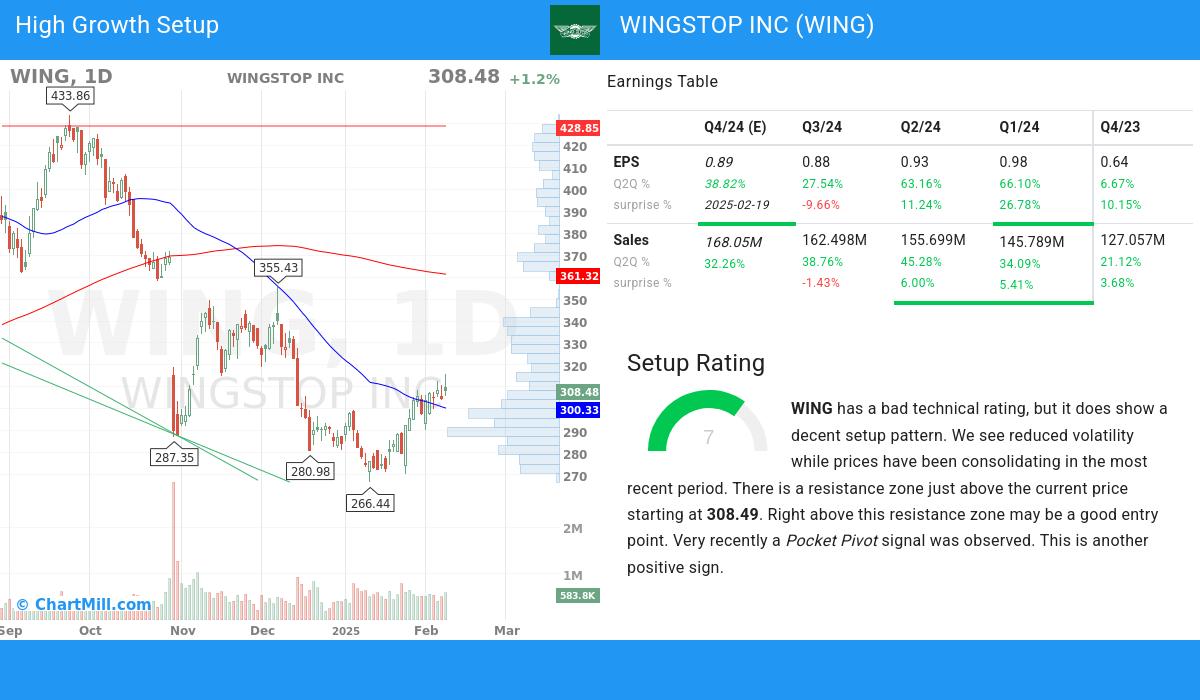Click the 127.057M sales value
This screenshot has width=1200, height=700.
[x=1132, y=240]
